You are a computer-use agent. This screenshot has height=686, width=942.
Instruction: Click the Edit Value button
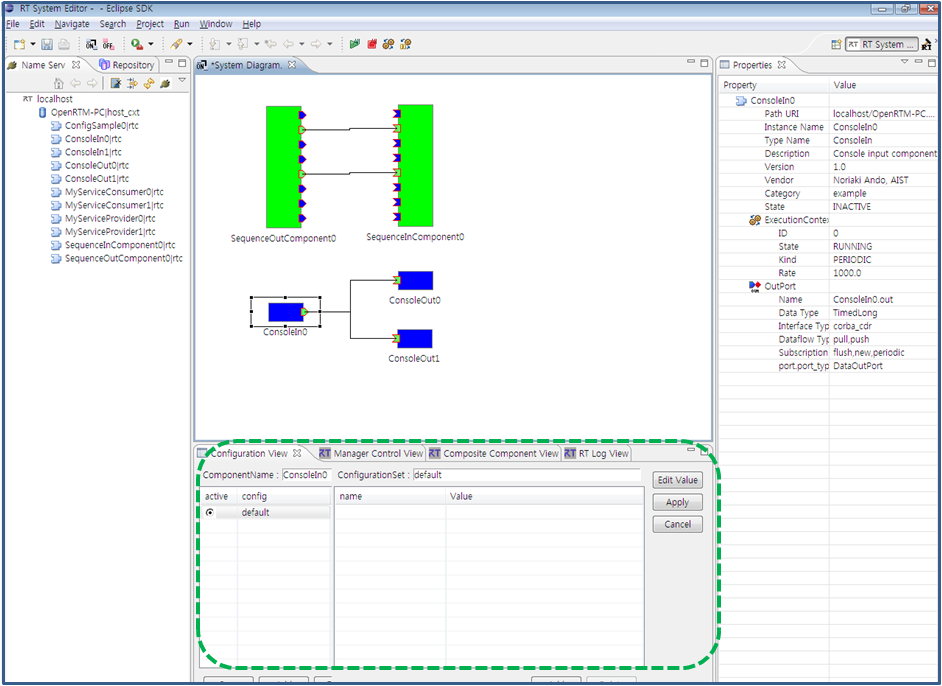click(x=677, y=479)
